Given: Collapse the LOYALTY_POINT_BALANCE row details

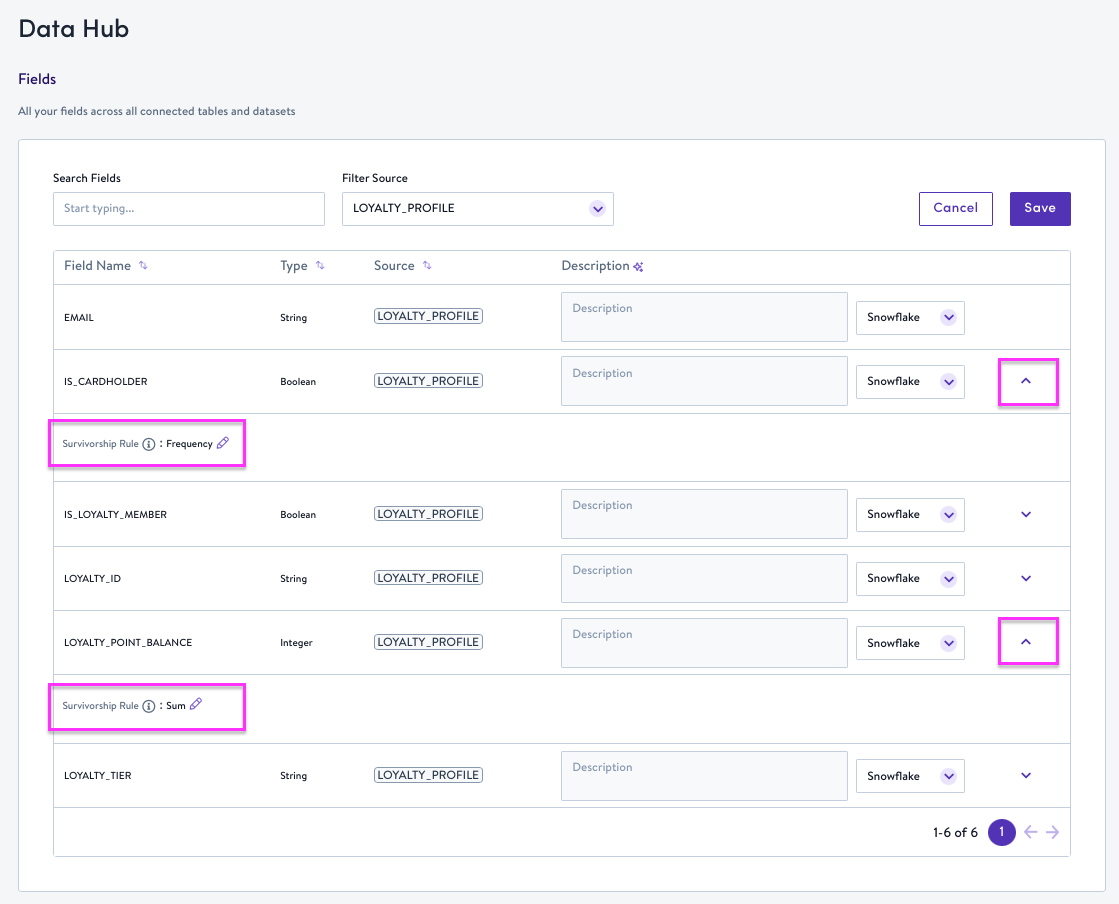Looking at the screenshot, I should (1026, 642).
